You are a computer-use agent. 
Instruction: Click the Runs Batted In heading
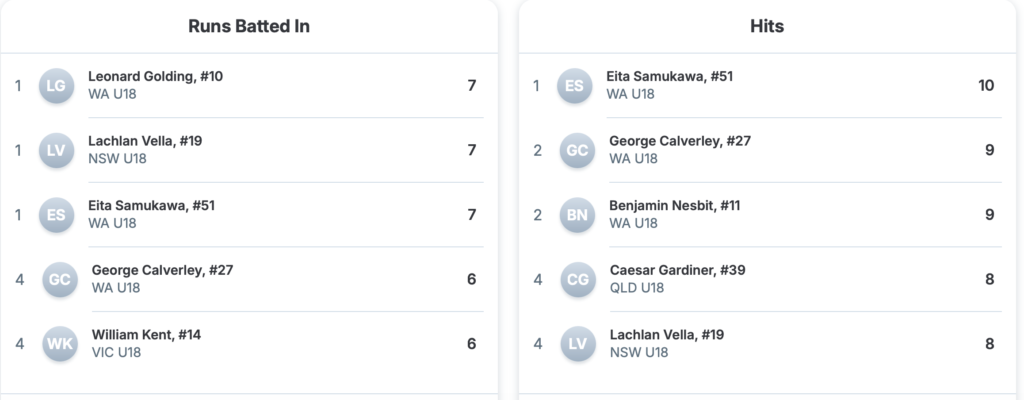click(249, 27)
